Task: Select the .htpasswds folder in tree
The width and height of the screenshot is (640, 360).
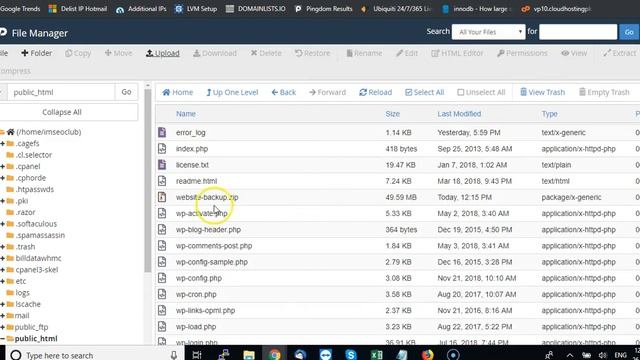Action: click(x=34, y=189)
